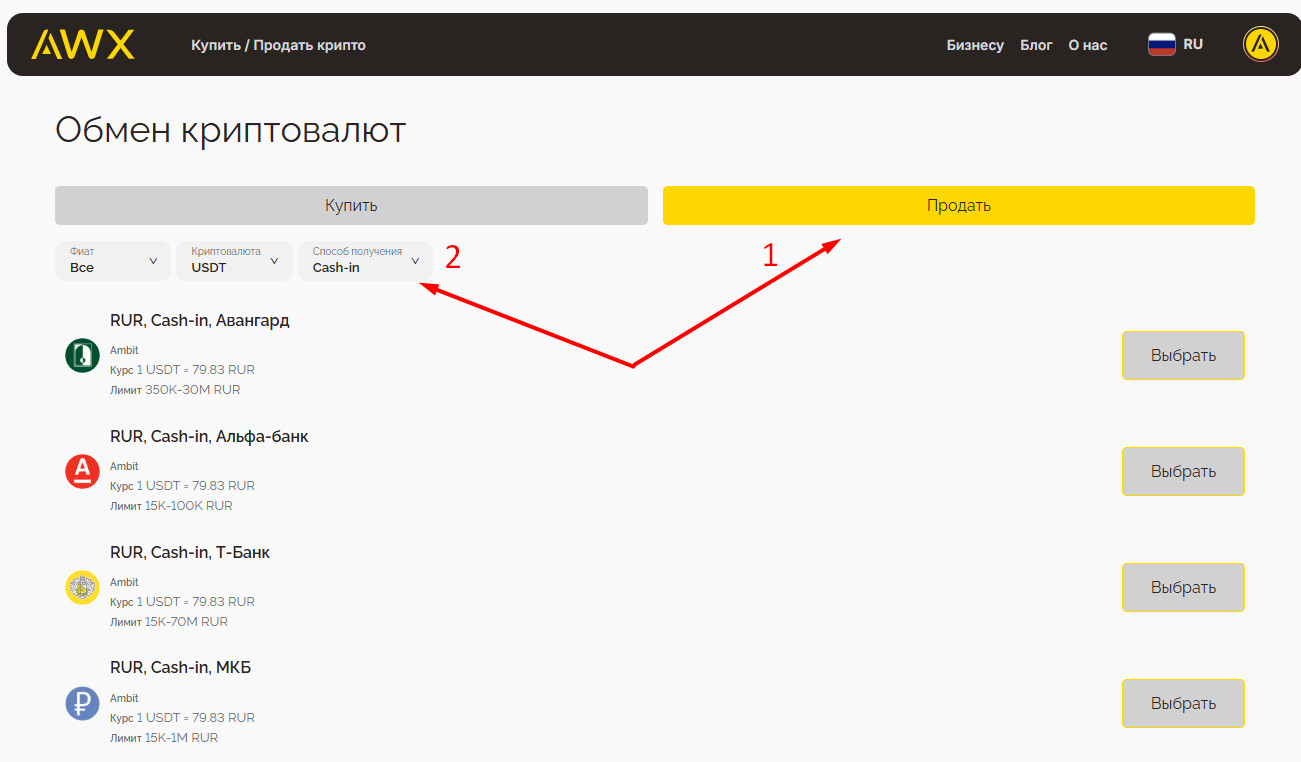The image size is (1301, 762).
Task: Open Купить / Продать крипто menu item
Action: [x=278, y=45]
